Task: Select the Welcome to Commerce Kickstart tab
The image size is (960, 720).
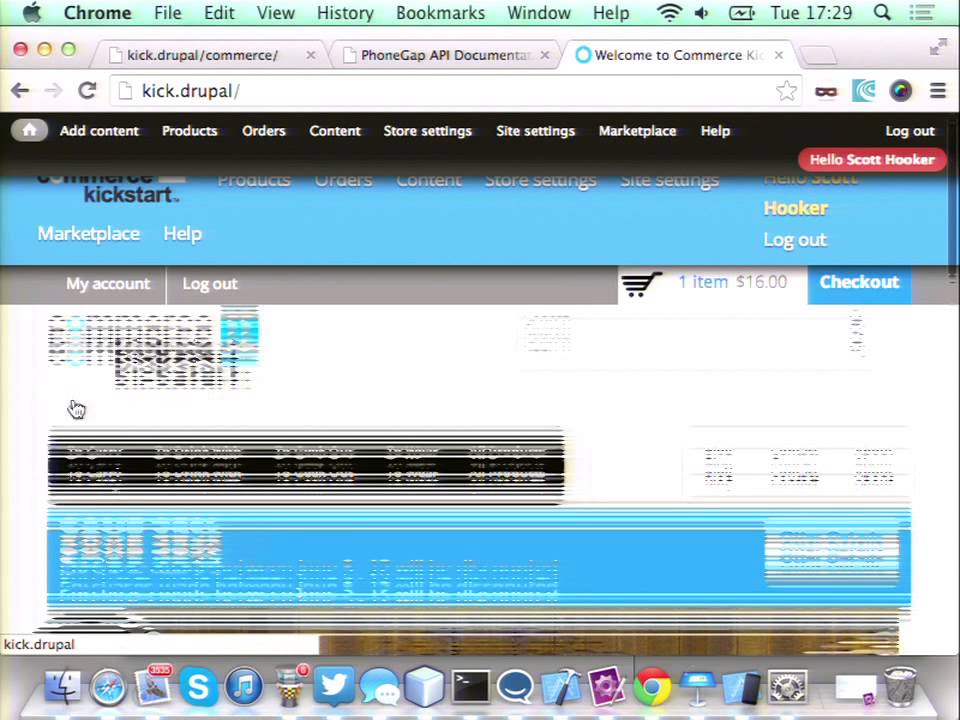Action: [678, 55]
